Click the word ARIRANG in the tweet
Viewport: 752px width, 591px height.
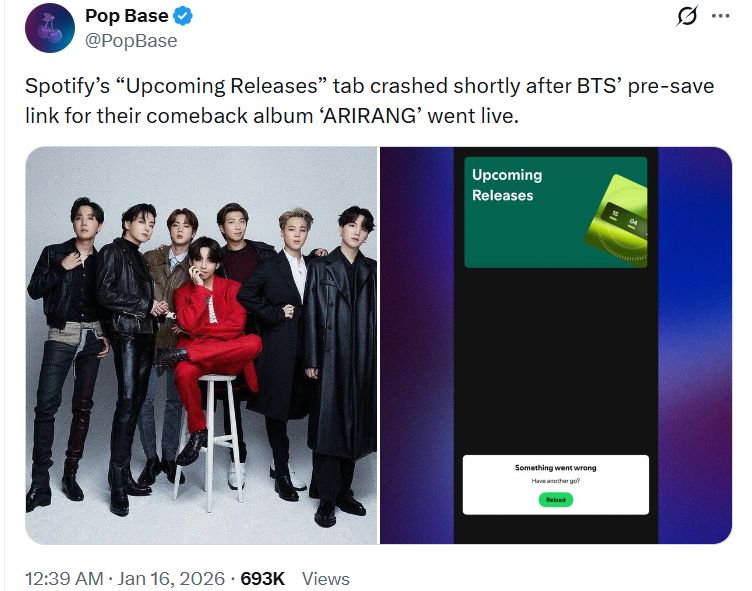(x=369, y=116)
